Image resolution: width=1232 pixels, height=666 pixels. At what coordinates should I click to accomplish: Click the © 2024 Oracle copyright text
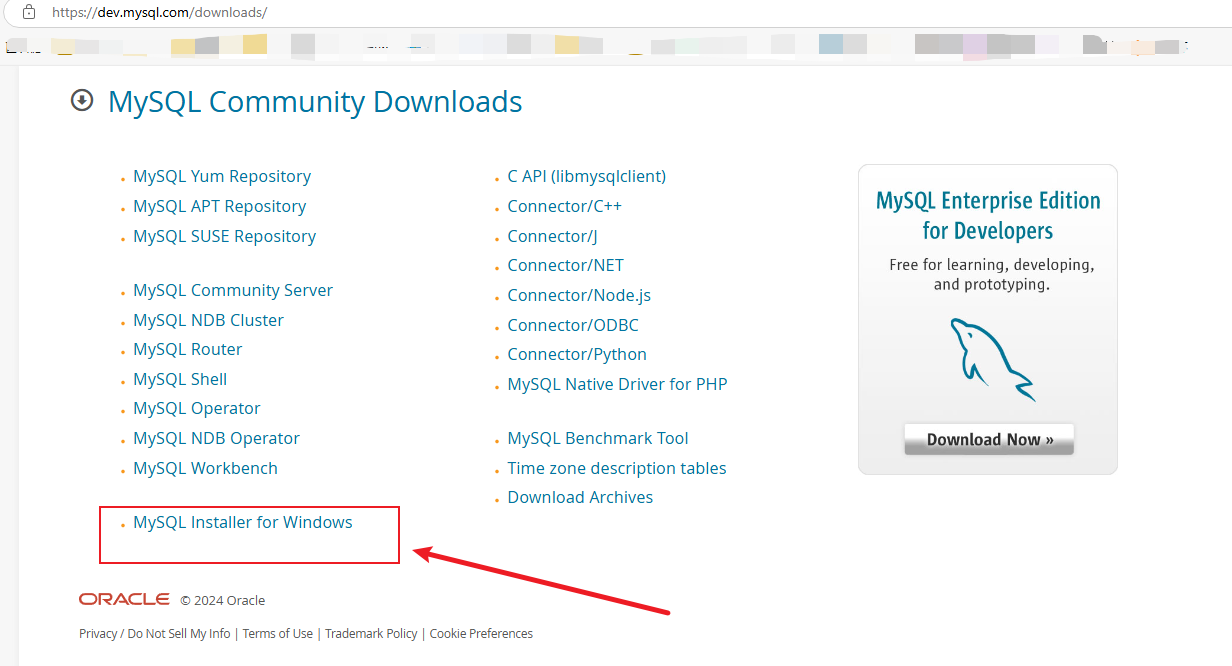click(x=223, y=600)
